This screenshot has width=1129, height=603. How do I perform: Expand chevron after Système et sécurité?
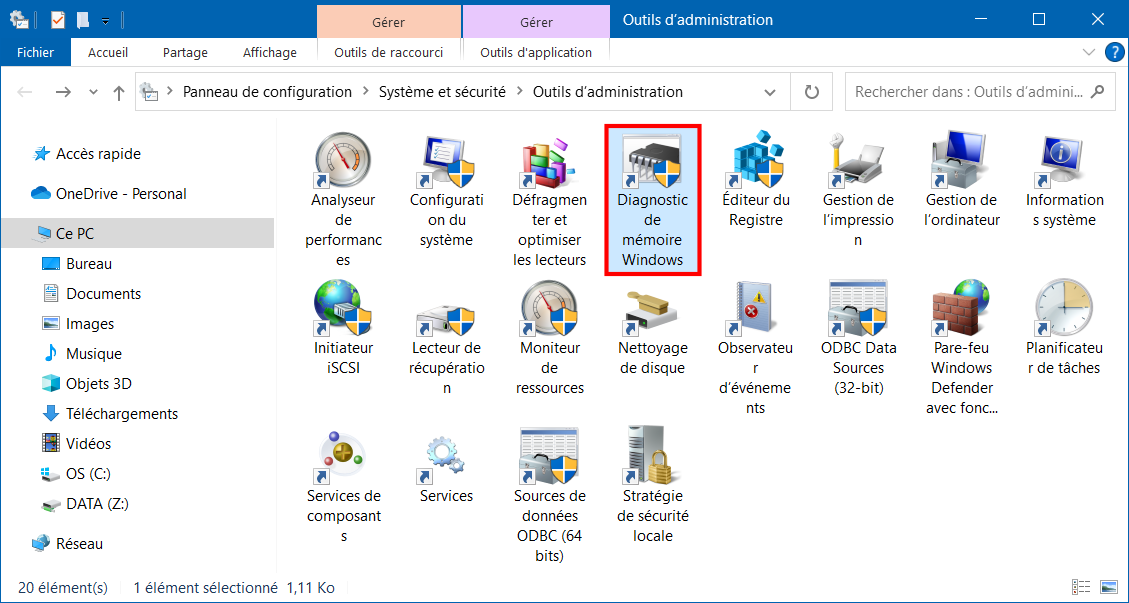pos(520,92)
